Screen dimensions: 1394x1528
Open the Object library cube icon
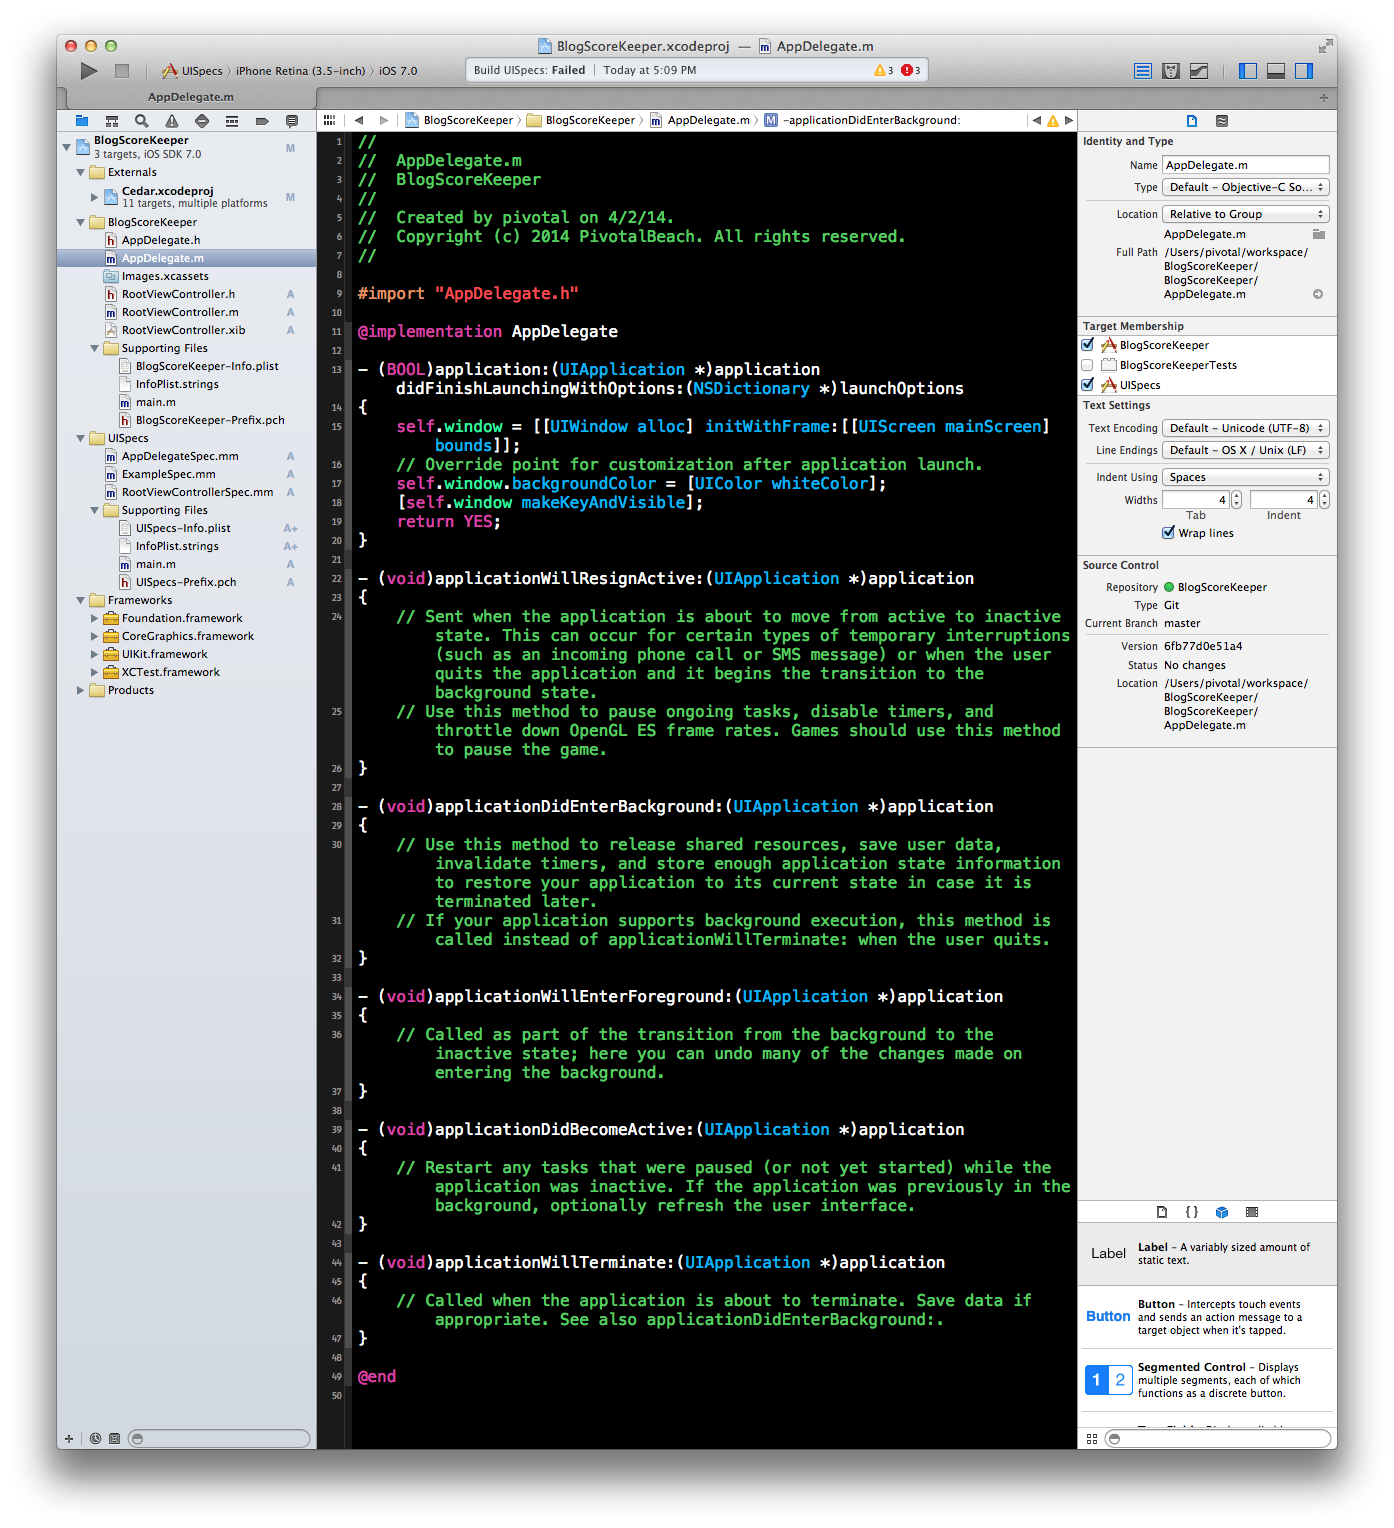(1222, 1212)
